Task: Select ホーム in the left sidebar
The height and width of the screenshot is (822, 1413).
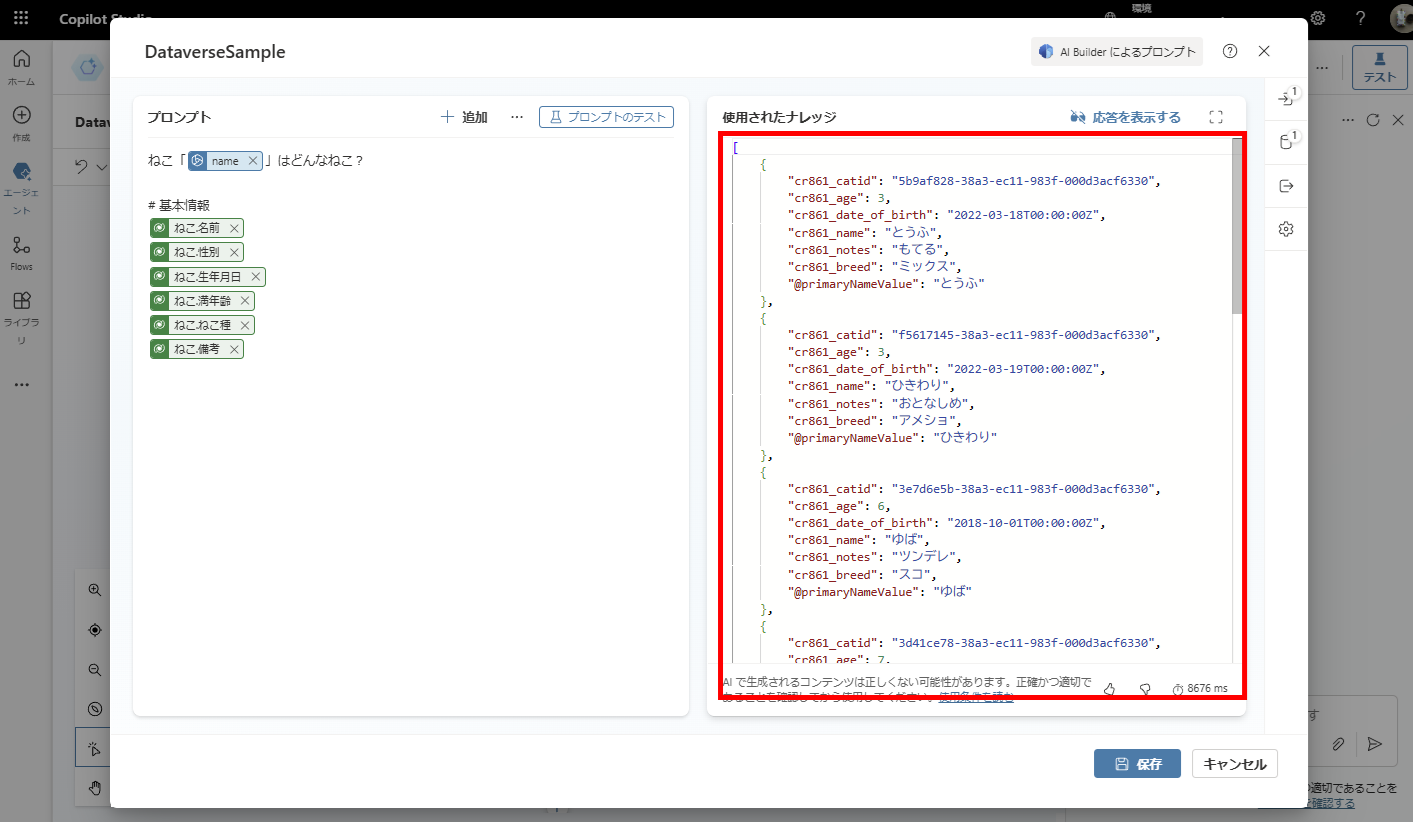Action: pyautogui.click(x=21, y=60)
